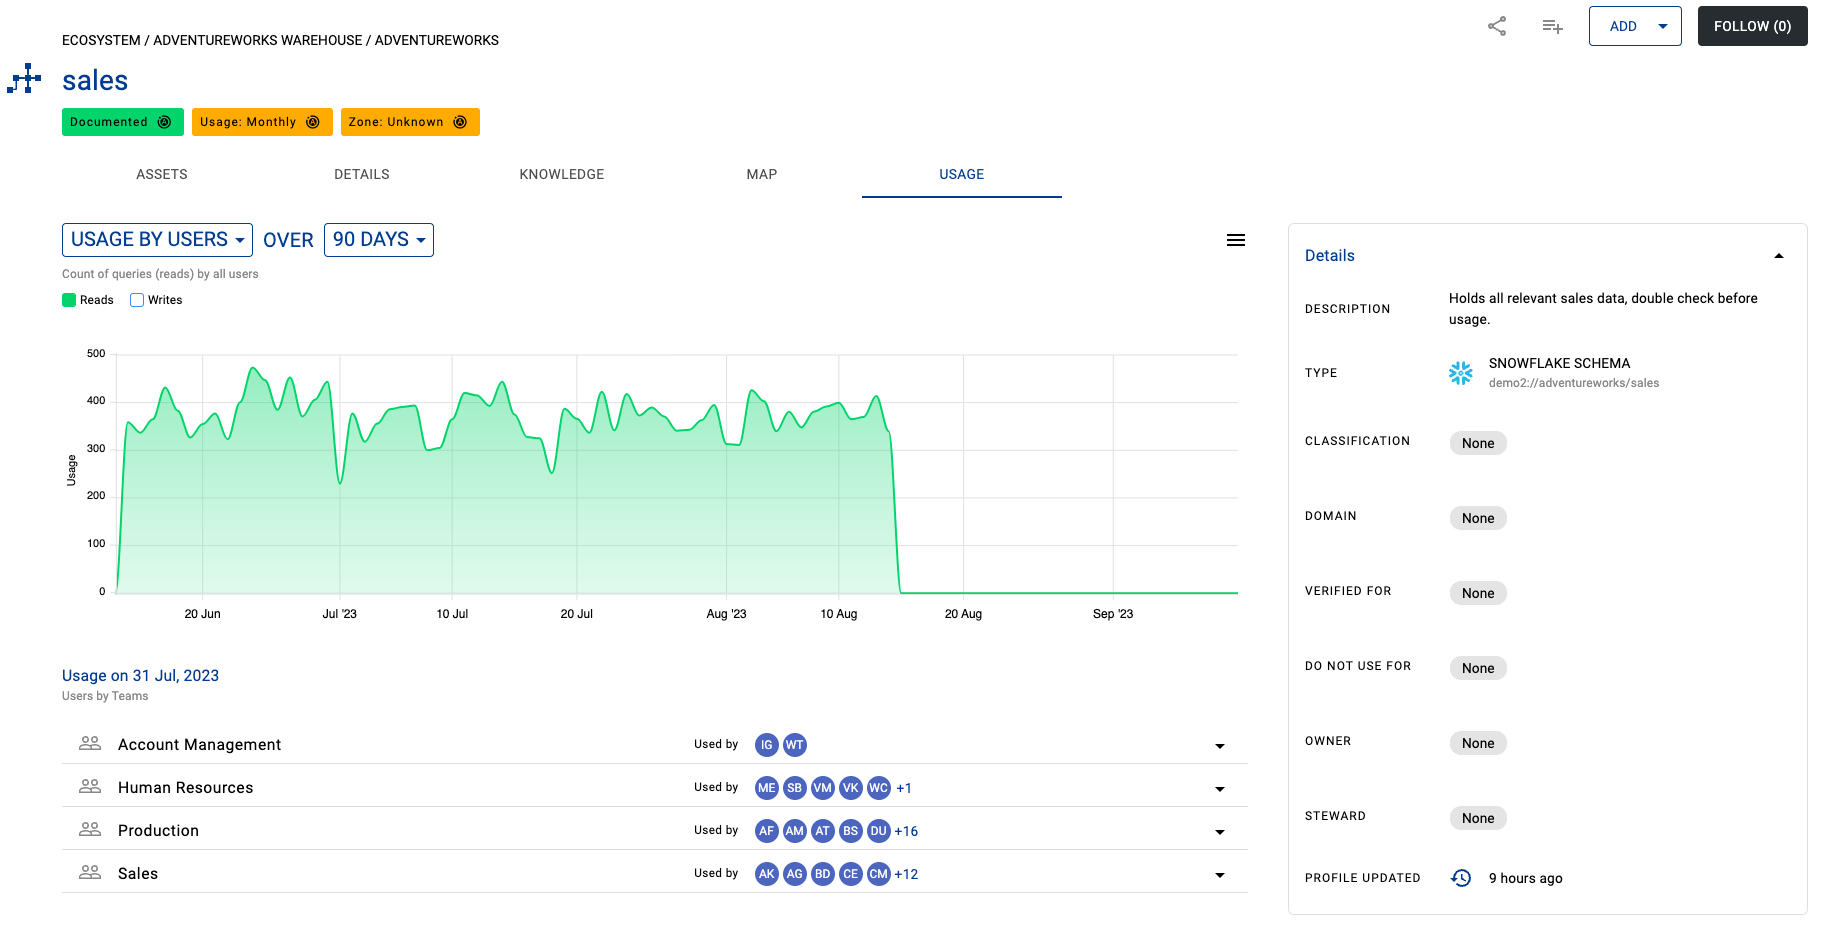Click the Snowflake schema type icon
1834x930 pixels.
pyautogui.click(x=1461, y=373)
